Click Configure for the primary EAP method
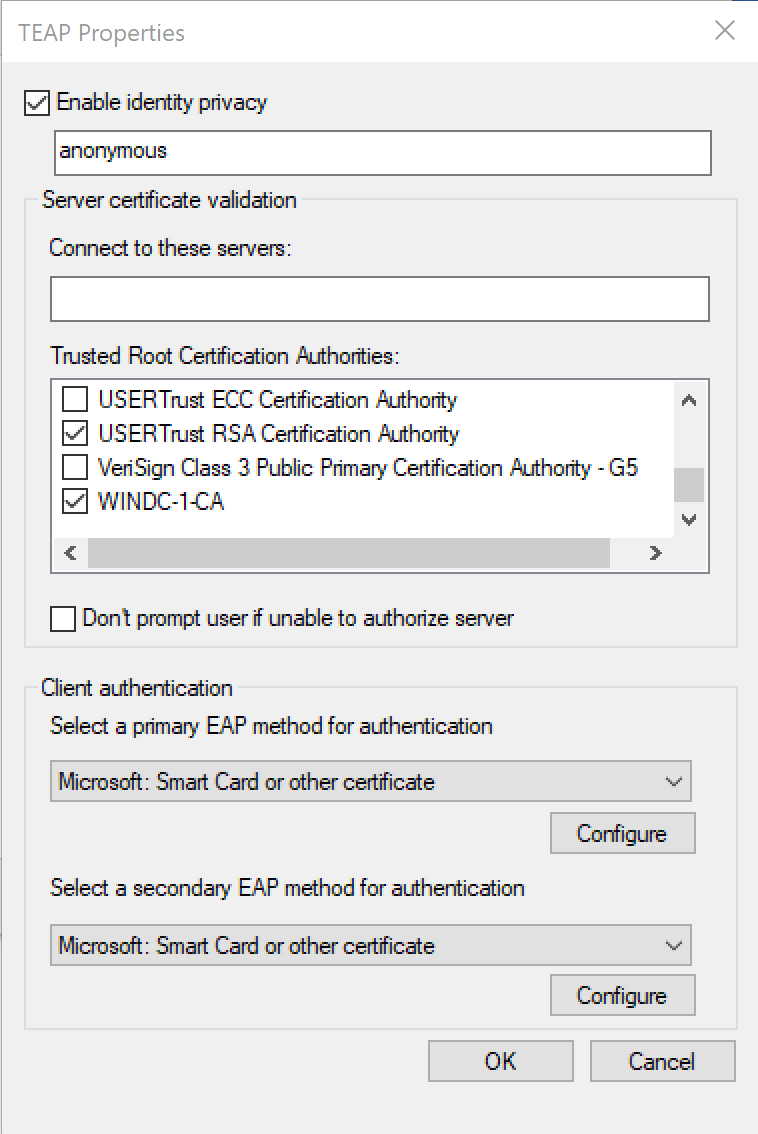Viewport: 758px width, 1134px height. 622,833
